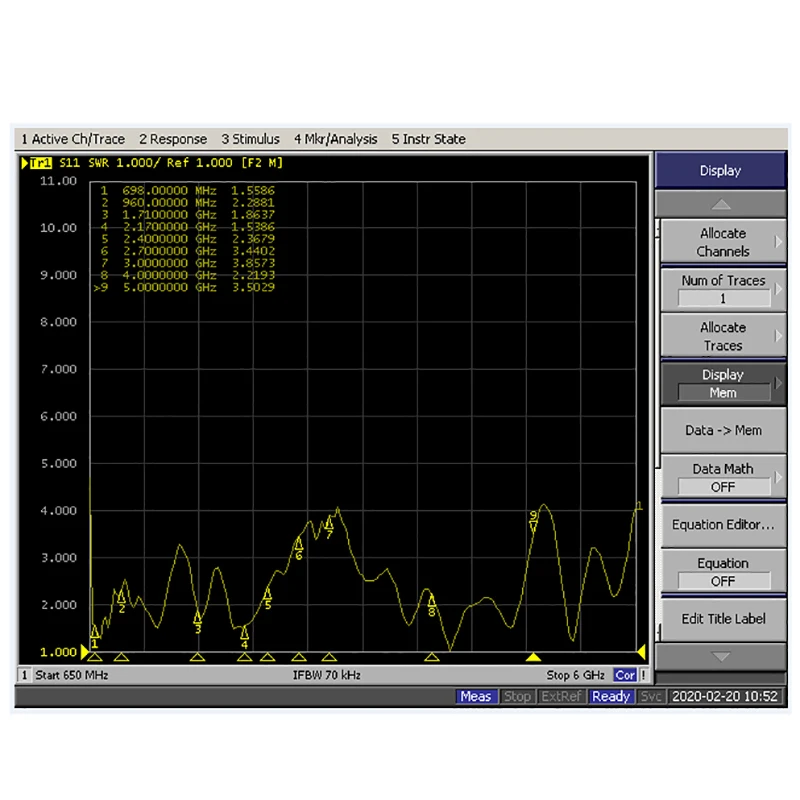Viewport: 800px width, 800px height.
Task: Click marker 1 on the trace
Action: pos(95,635)
